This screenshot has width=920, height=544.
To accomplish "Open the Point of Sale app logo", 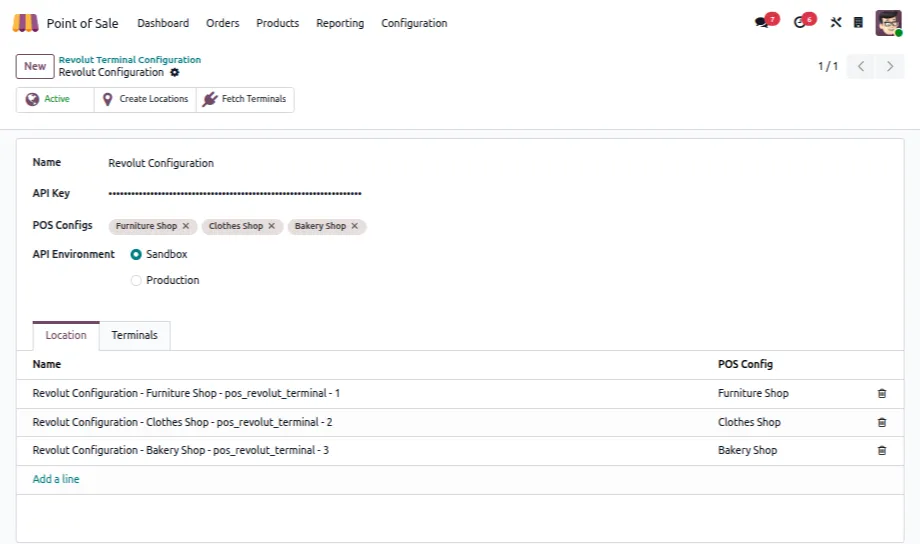I will [x=25, y=23].
